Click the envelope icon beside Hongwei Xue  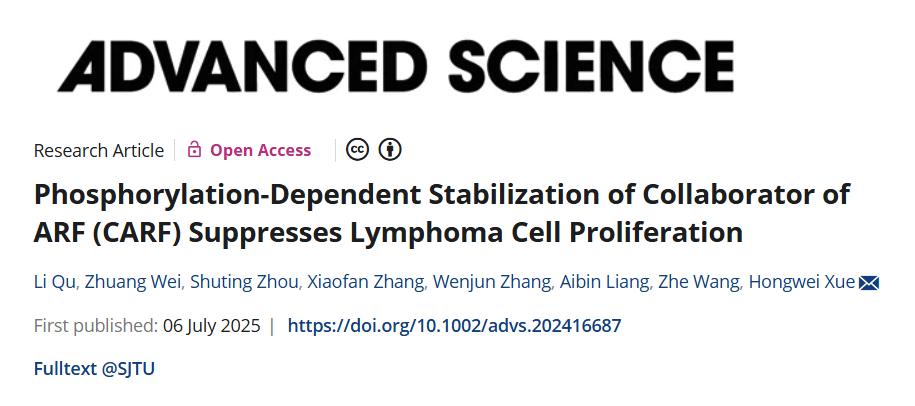869,283
